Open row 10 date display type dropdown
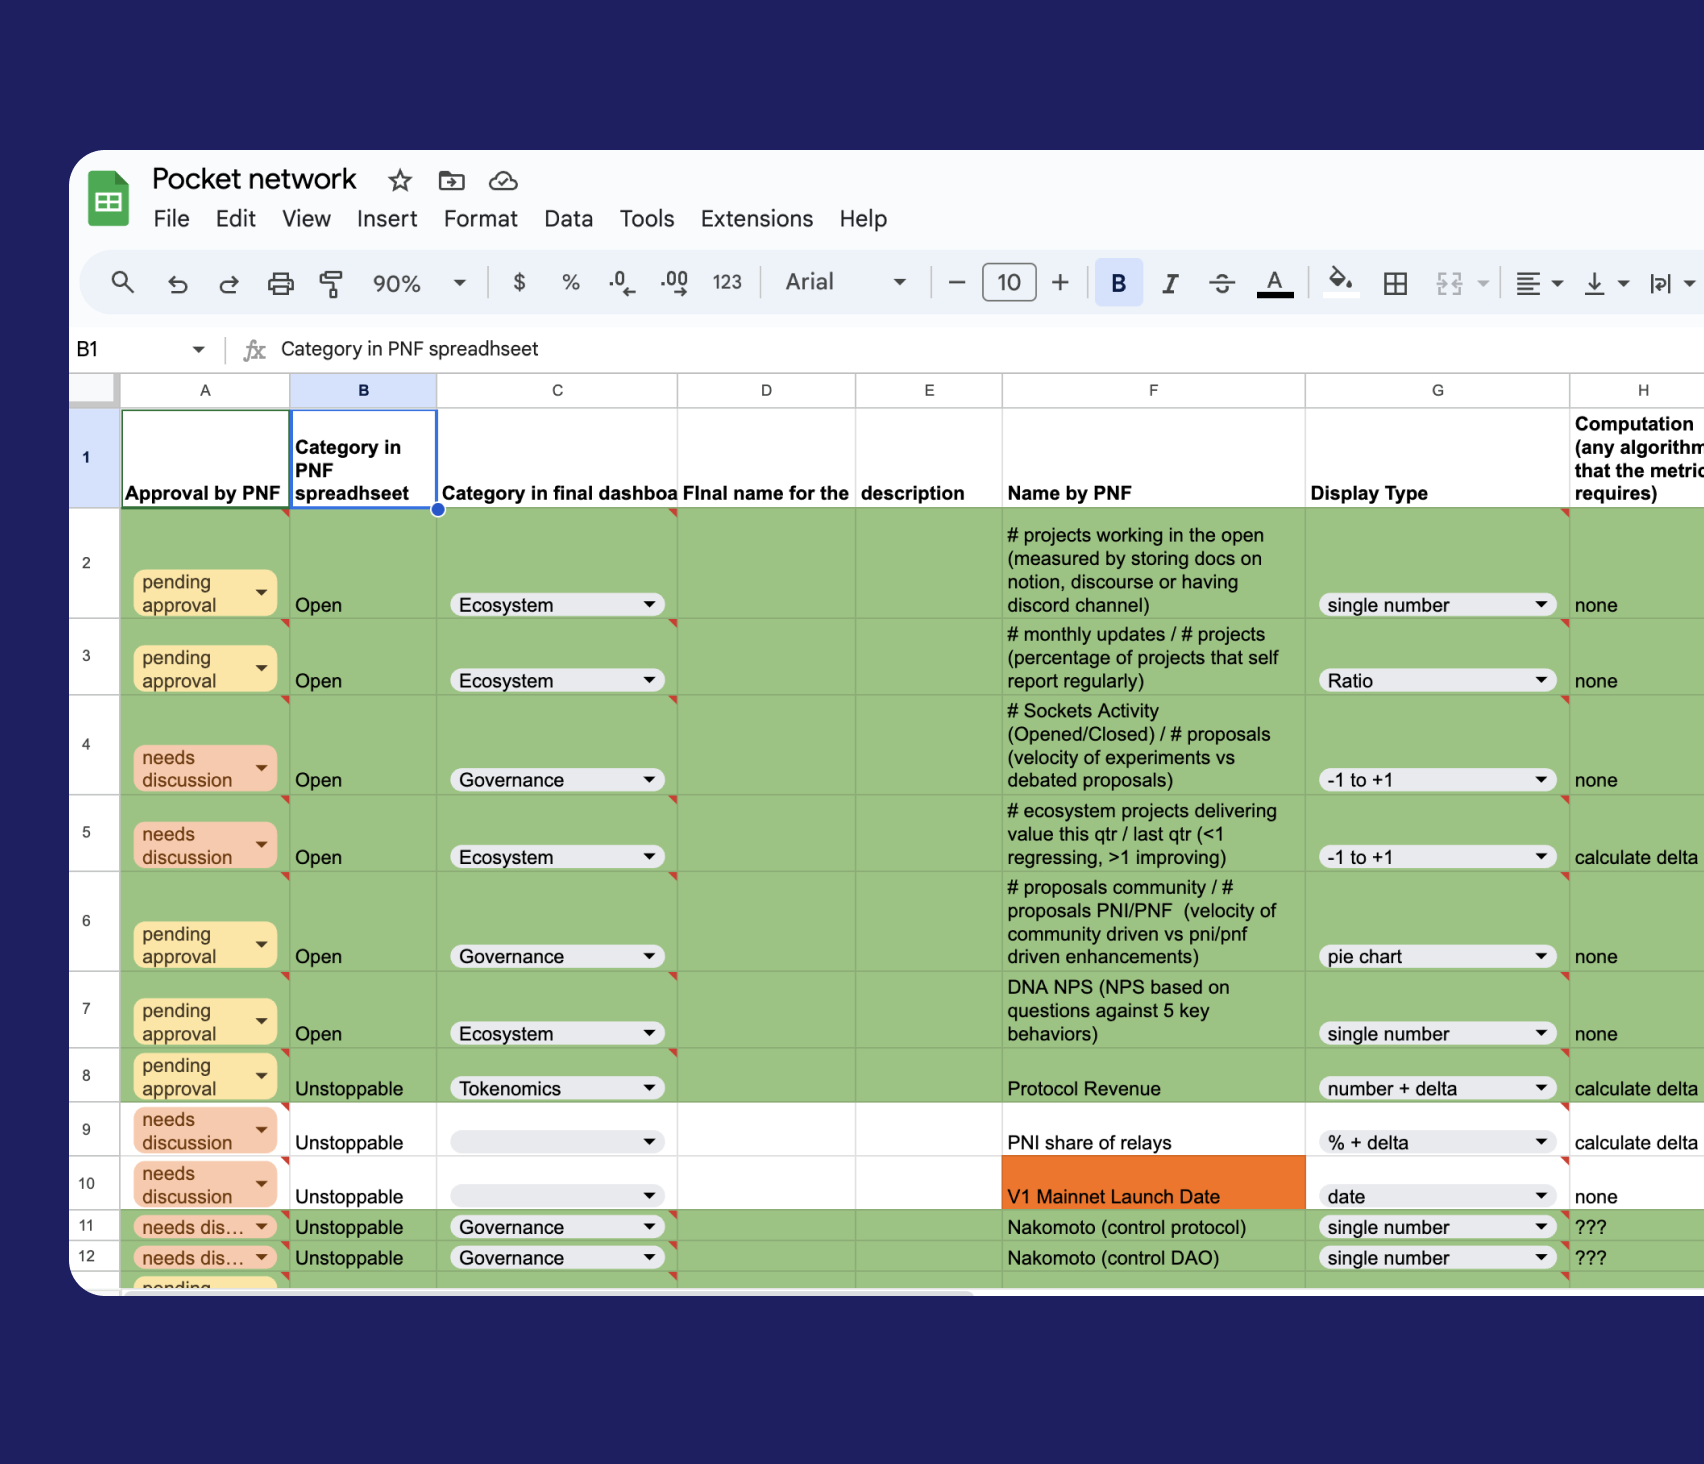 [x=1437, y=1197]
